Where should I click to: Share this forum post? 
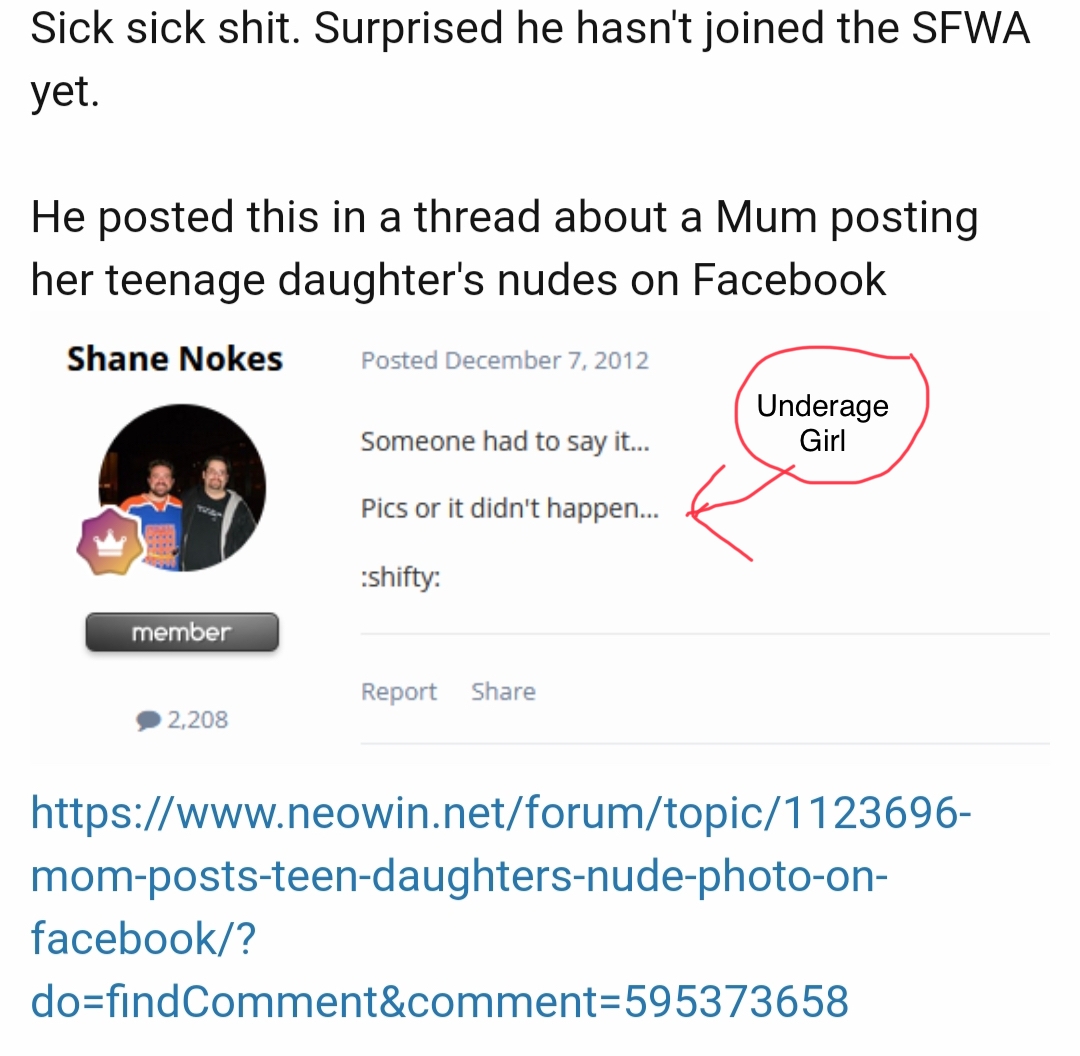click(x=503, y=692)
